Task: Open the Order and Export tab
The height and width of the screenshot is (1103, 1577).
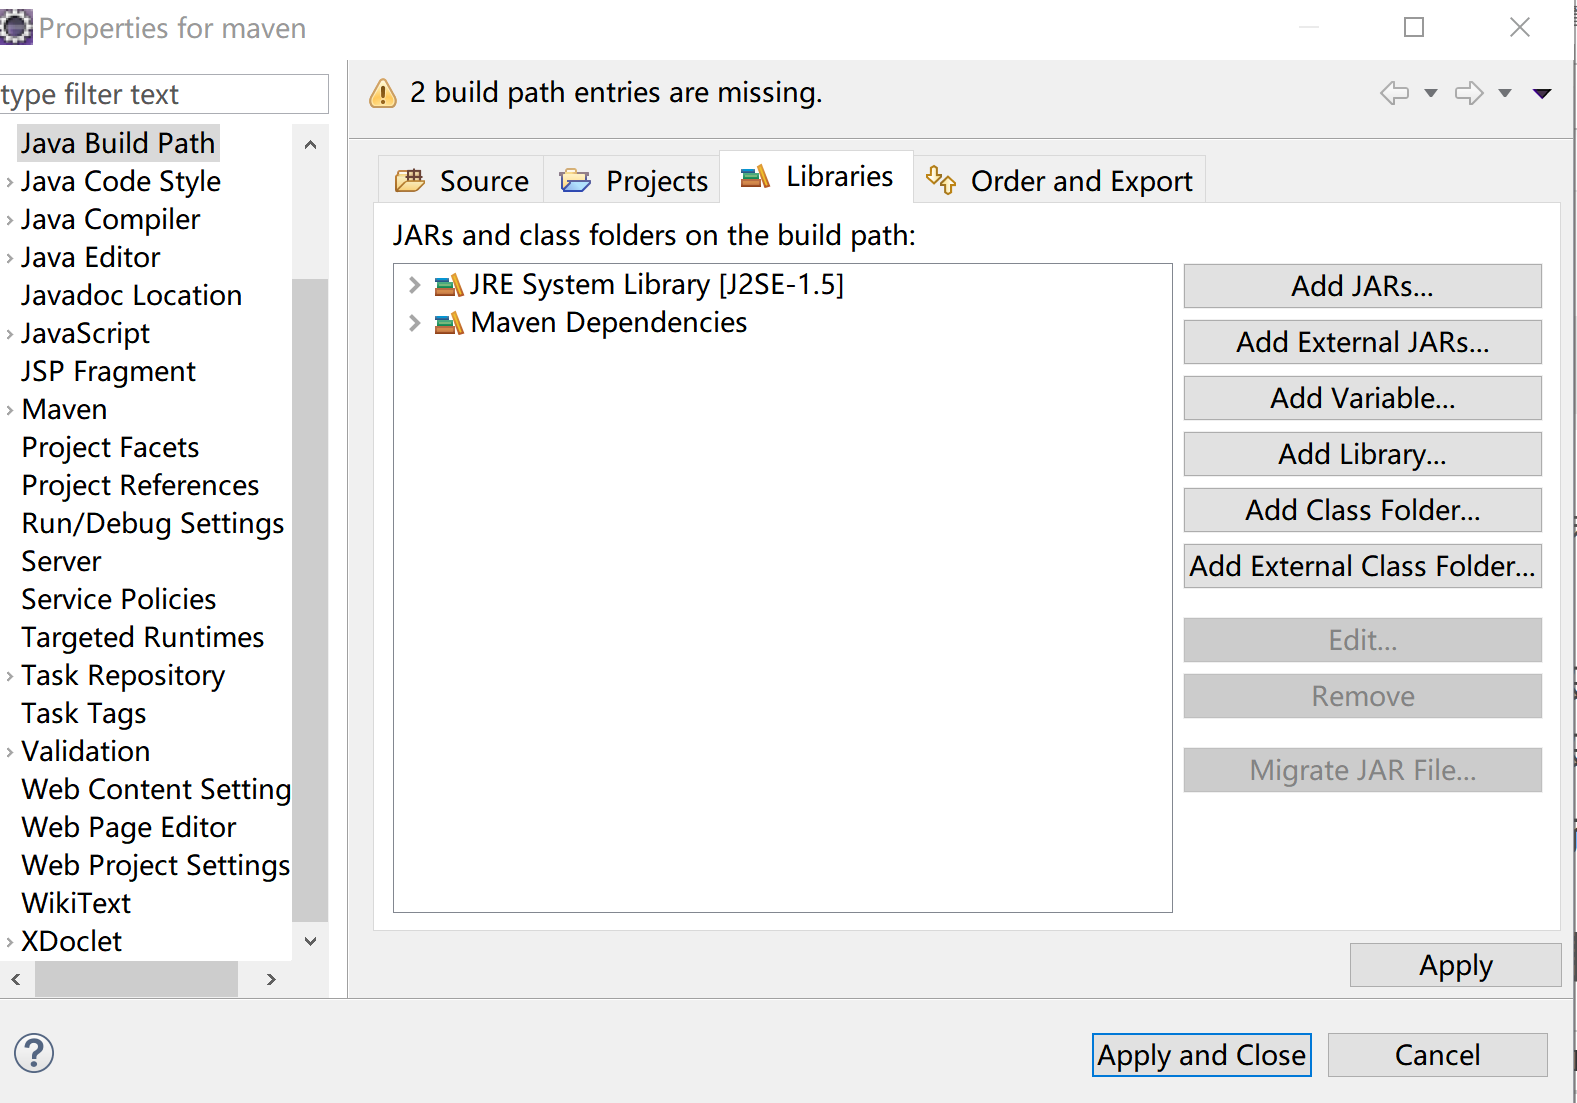Action: coord(1060,181)
